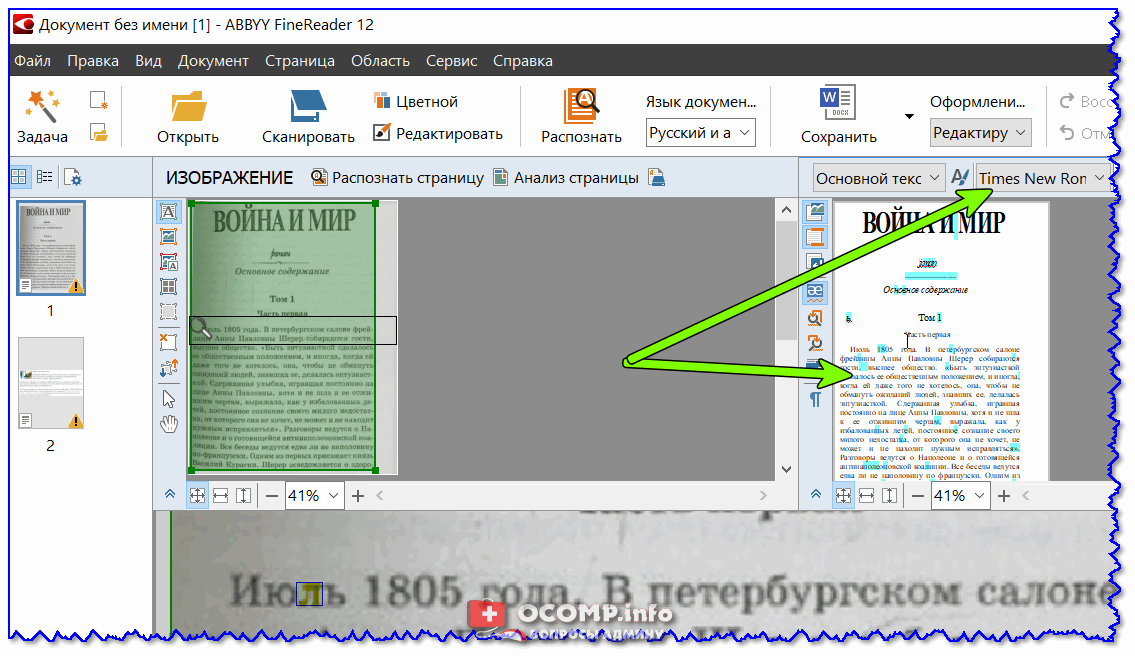Select the page 1 thumbnail
This screenshot has height=656, width=1135.
(x=51, y=248)
